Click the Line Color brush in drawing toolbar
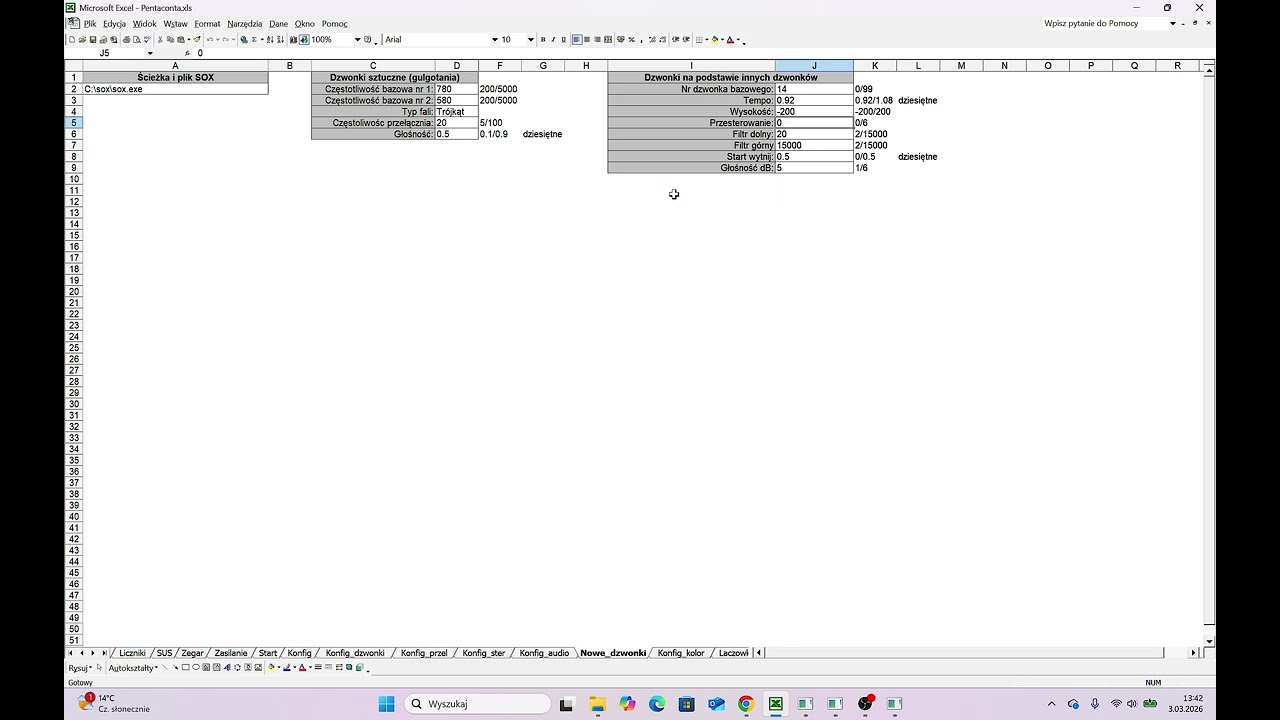 pyautogui.click(x=287, y=667)
